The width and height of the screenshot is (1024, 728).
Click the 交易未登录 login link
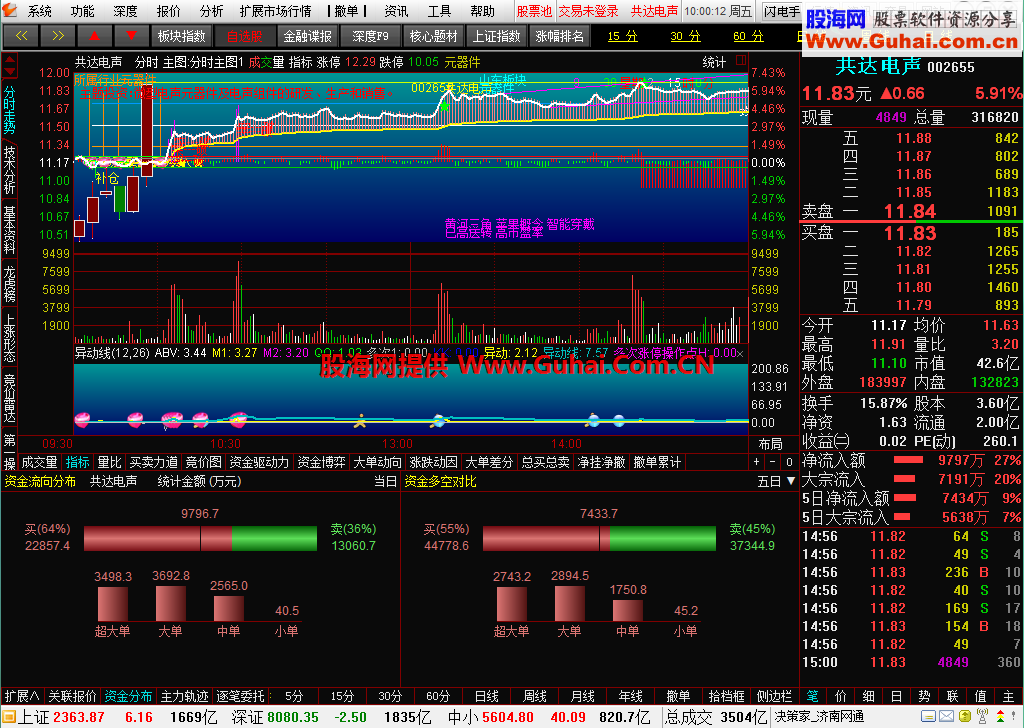pyautogui.click(x=588, y=11)
